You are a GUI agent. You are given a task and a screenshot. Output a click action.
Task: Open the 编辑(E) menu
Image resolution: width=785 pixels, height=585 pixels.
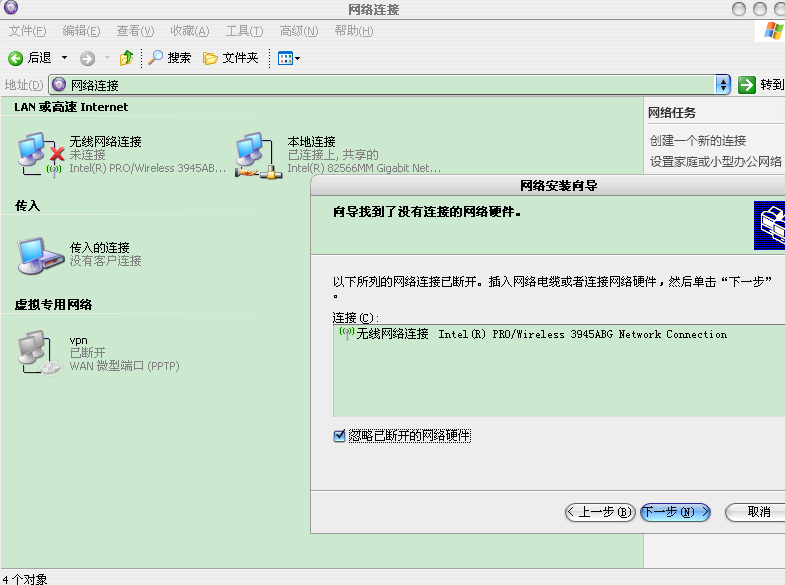(81, 31)
